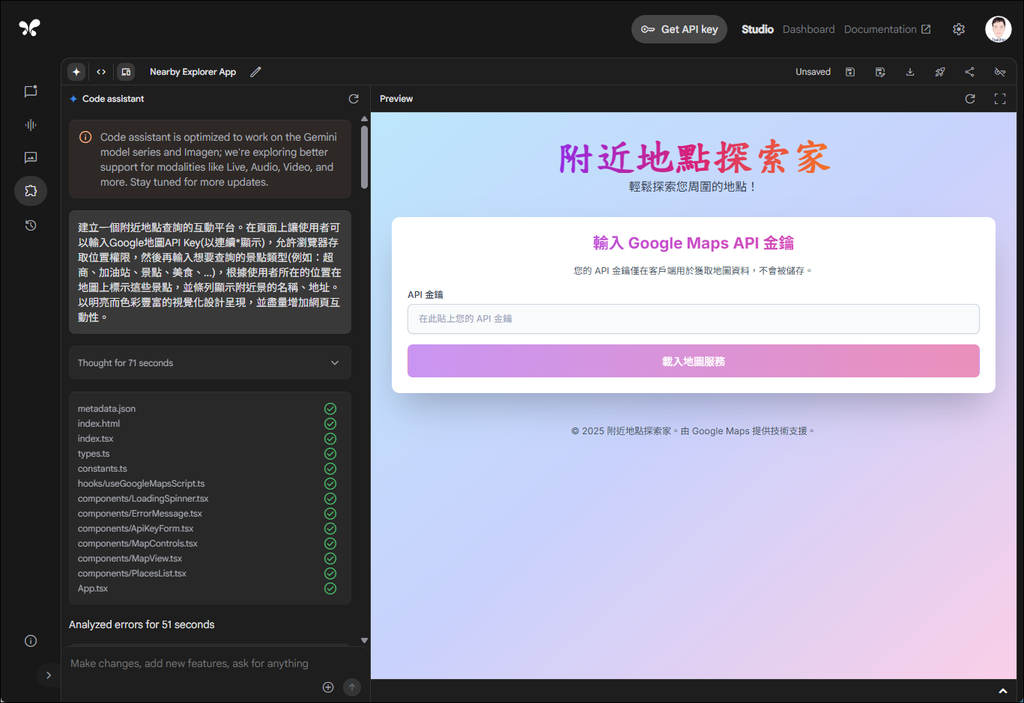This screenshot has height=703, width=1024.
Task: Open the Documentation link
Action: pyautogui.click(x=887, y=29)
